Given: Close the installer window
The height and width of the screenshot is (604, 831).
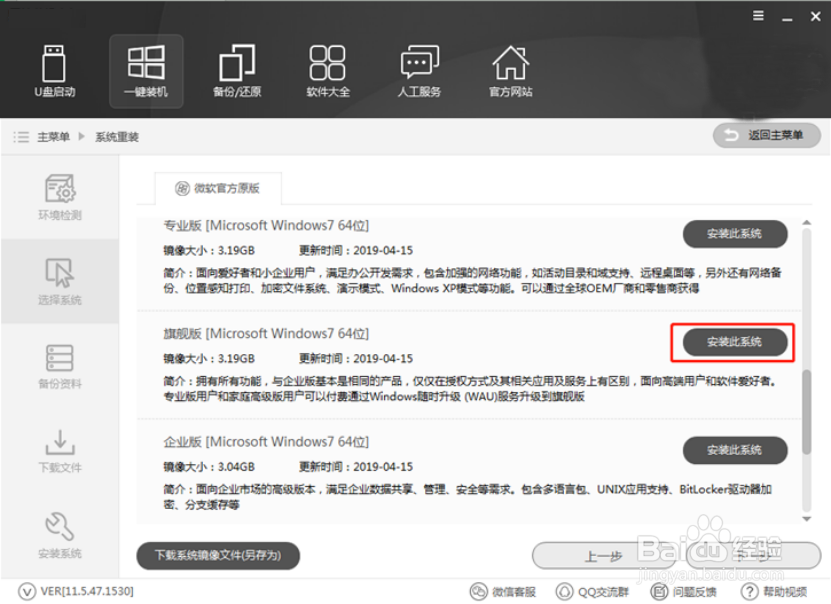Looking at the screenshot, I should [816, 16].
